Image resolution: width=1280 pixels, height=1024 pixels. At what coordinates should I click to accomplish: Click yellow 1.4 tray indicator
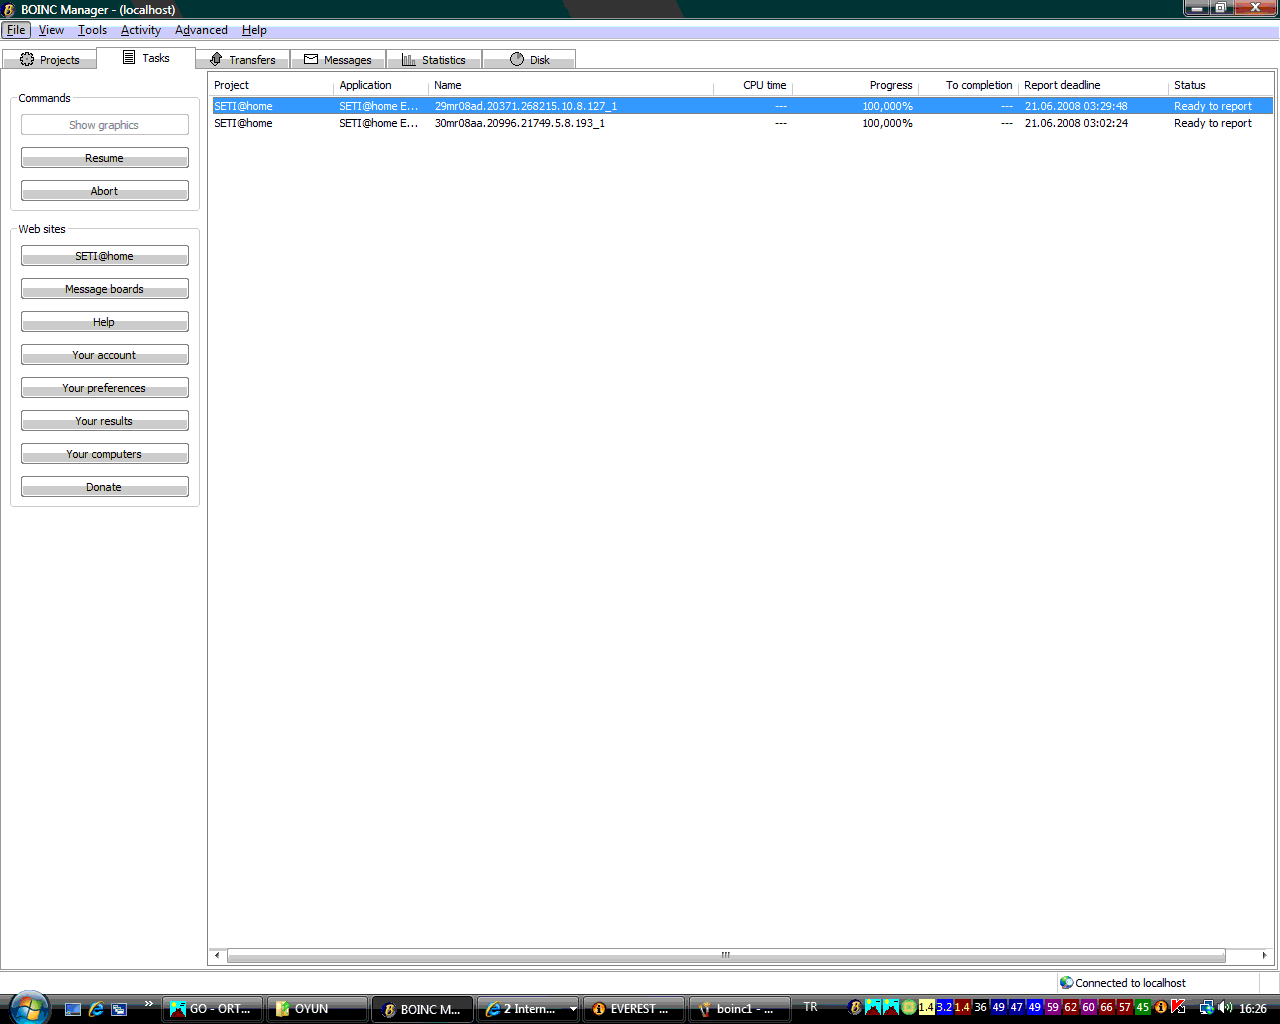point(926,1007)
